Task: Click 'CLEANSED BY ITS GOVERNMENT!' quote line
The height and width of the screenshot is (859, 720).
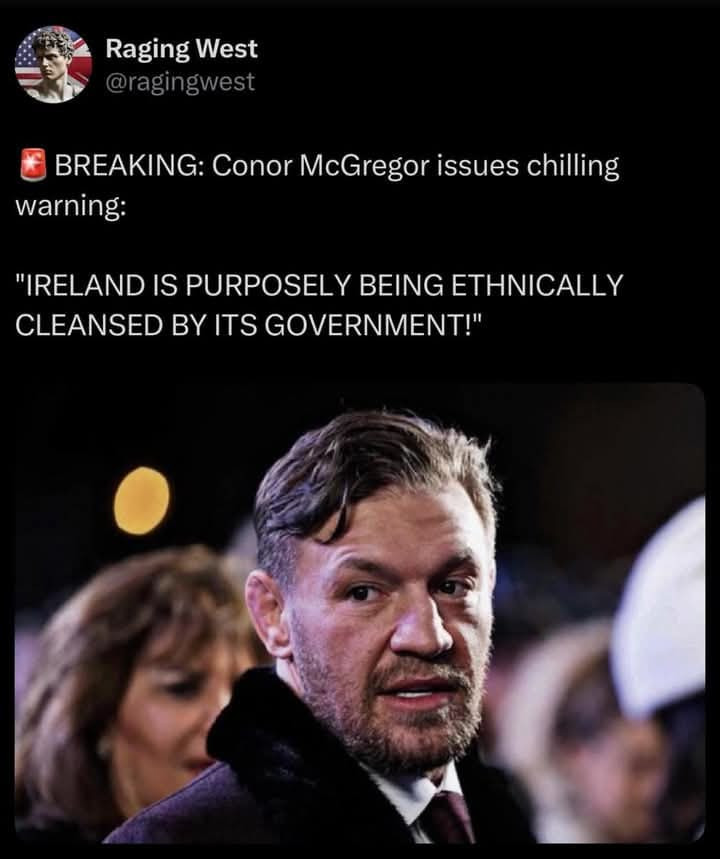Action: coord(248,325)
